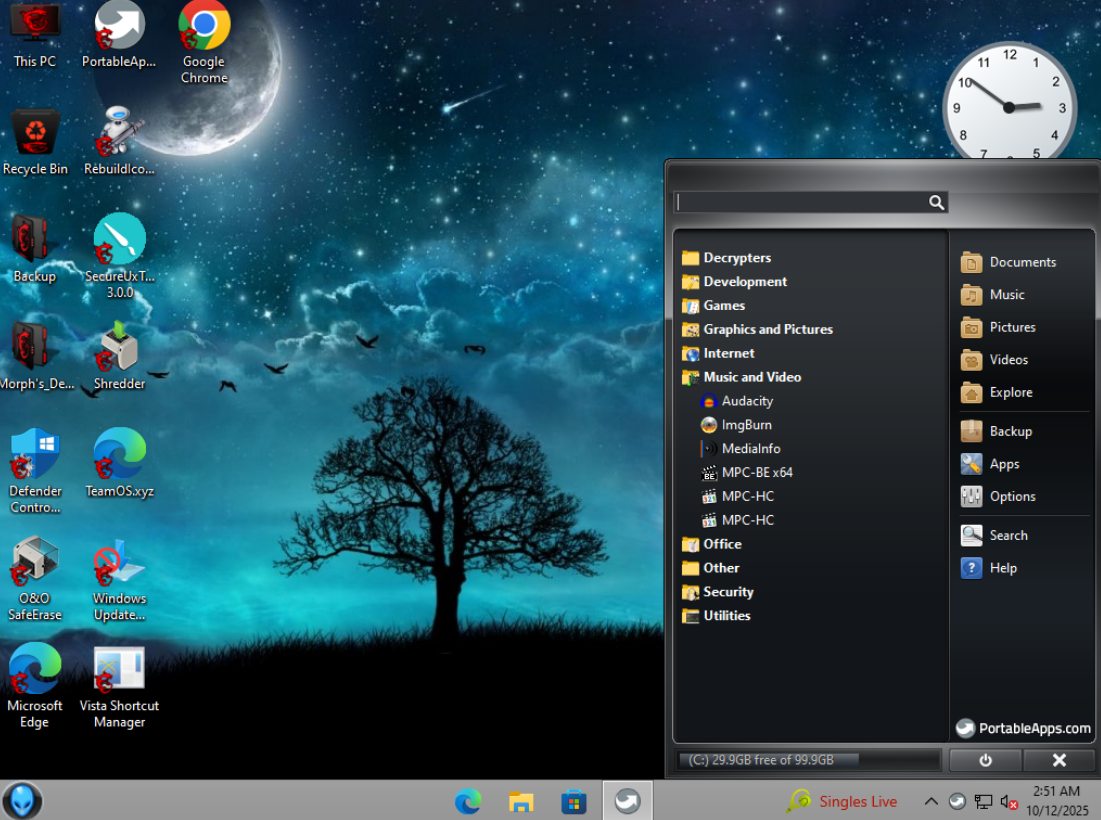
Task: Expand the Utilities category folder
Action: pyautogui.click(x=726, y=616)
